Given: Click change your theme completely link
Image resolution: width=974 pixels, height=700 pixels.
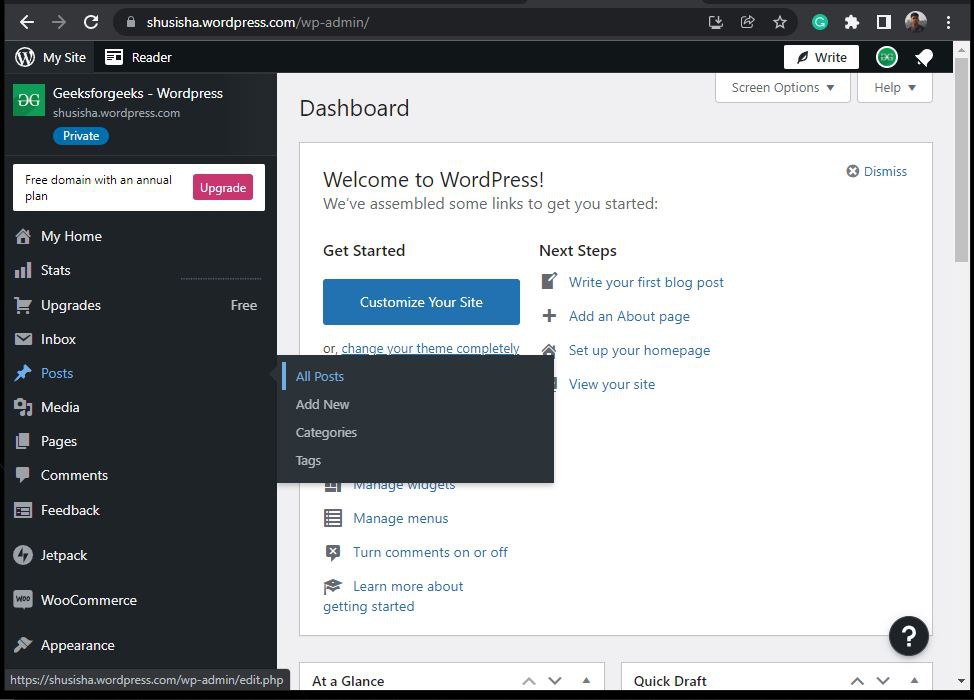Looking at the screenshot, I should pos(430,348).
